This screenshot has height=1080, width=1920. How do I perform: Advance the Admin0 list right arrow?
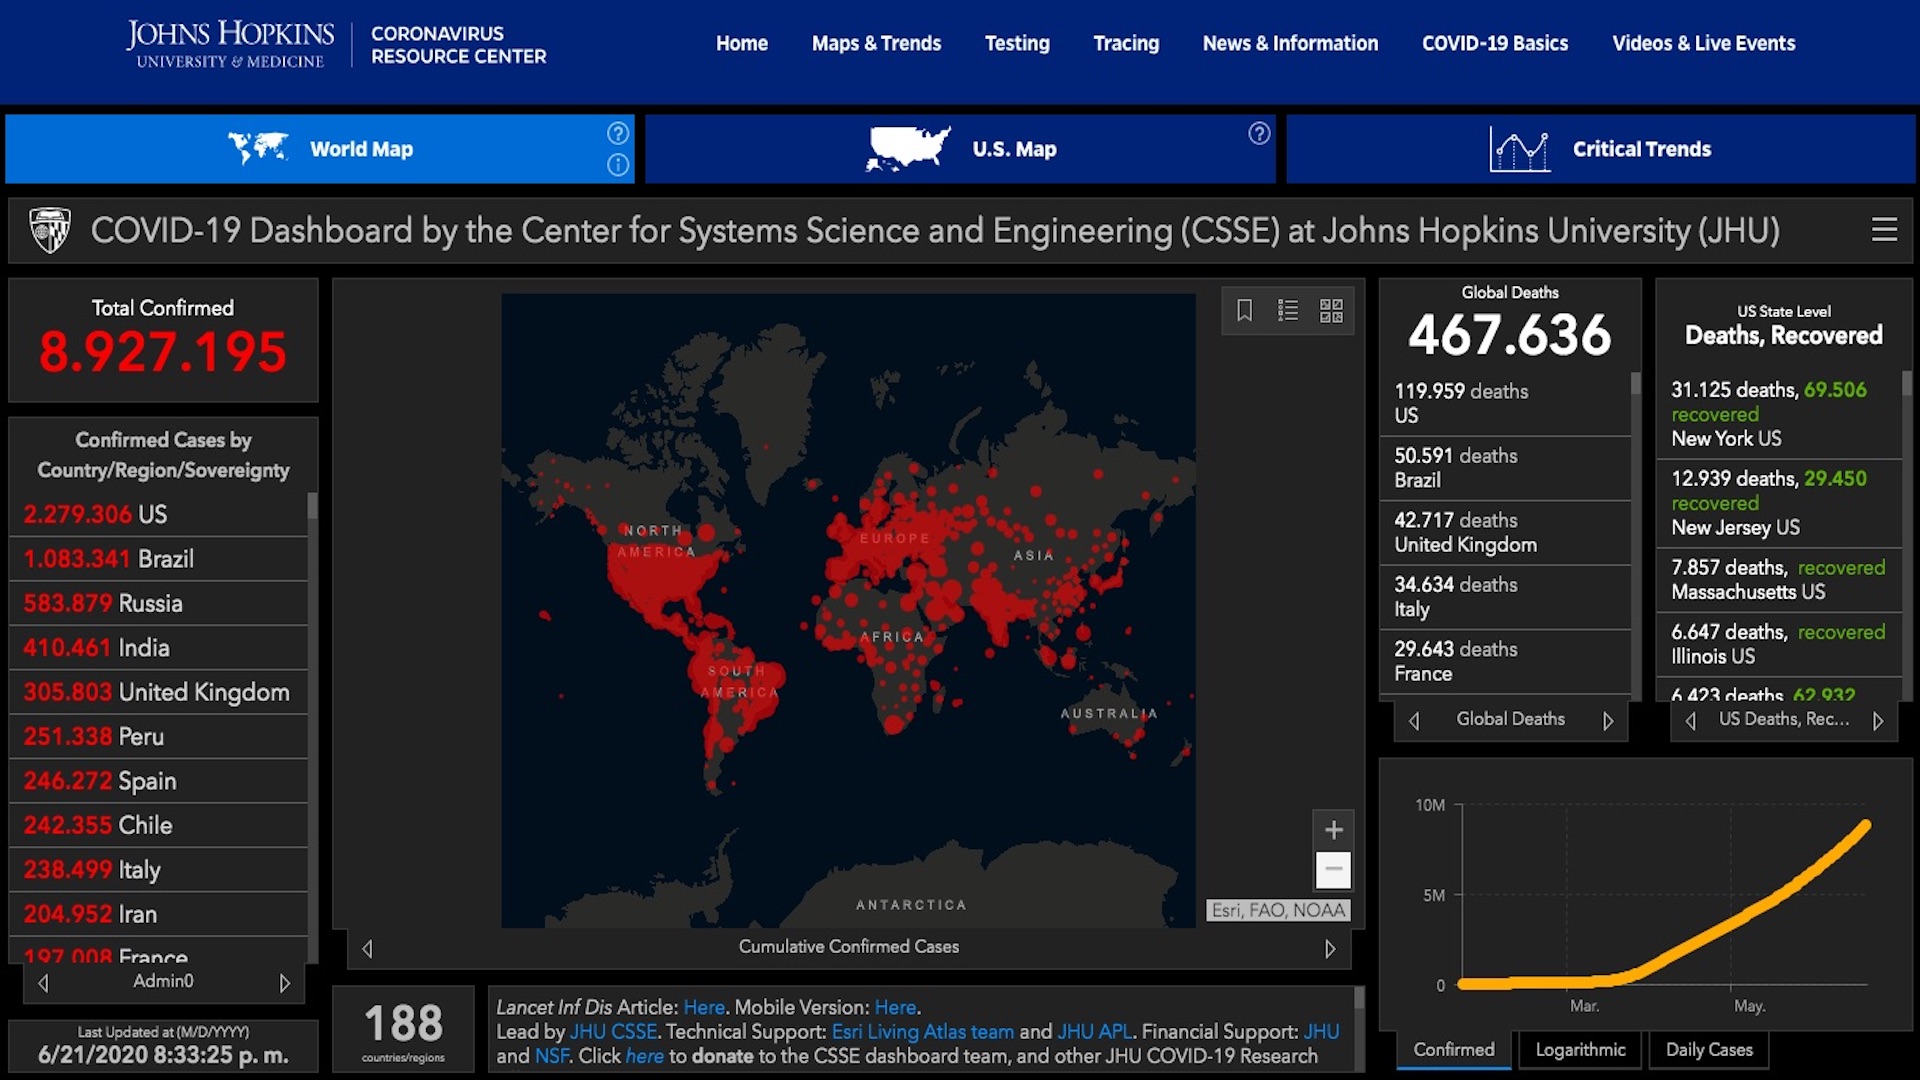tap(285, 983)
